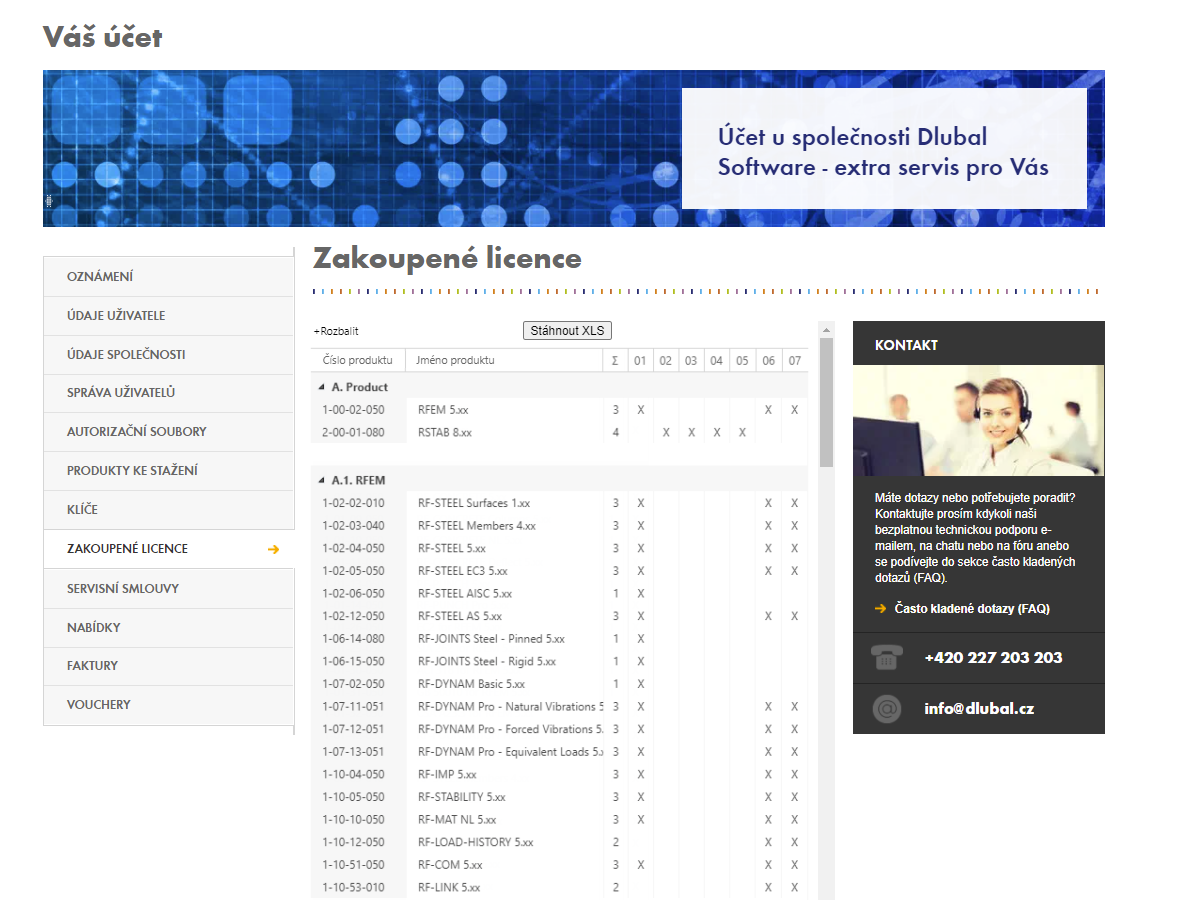Click the orange arrow before FAQ link
Viewport: 1200px width, 900px height.
click(x=880, y=608)
